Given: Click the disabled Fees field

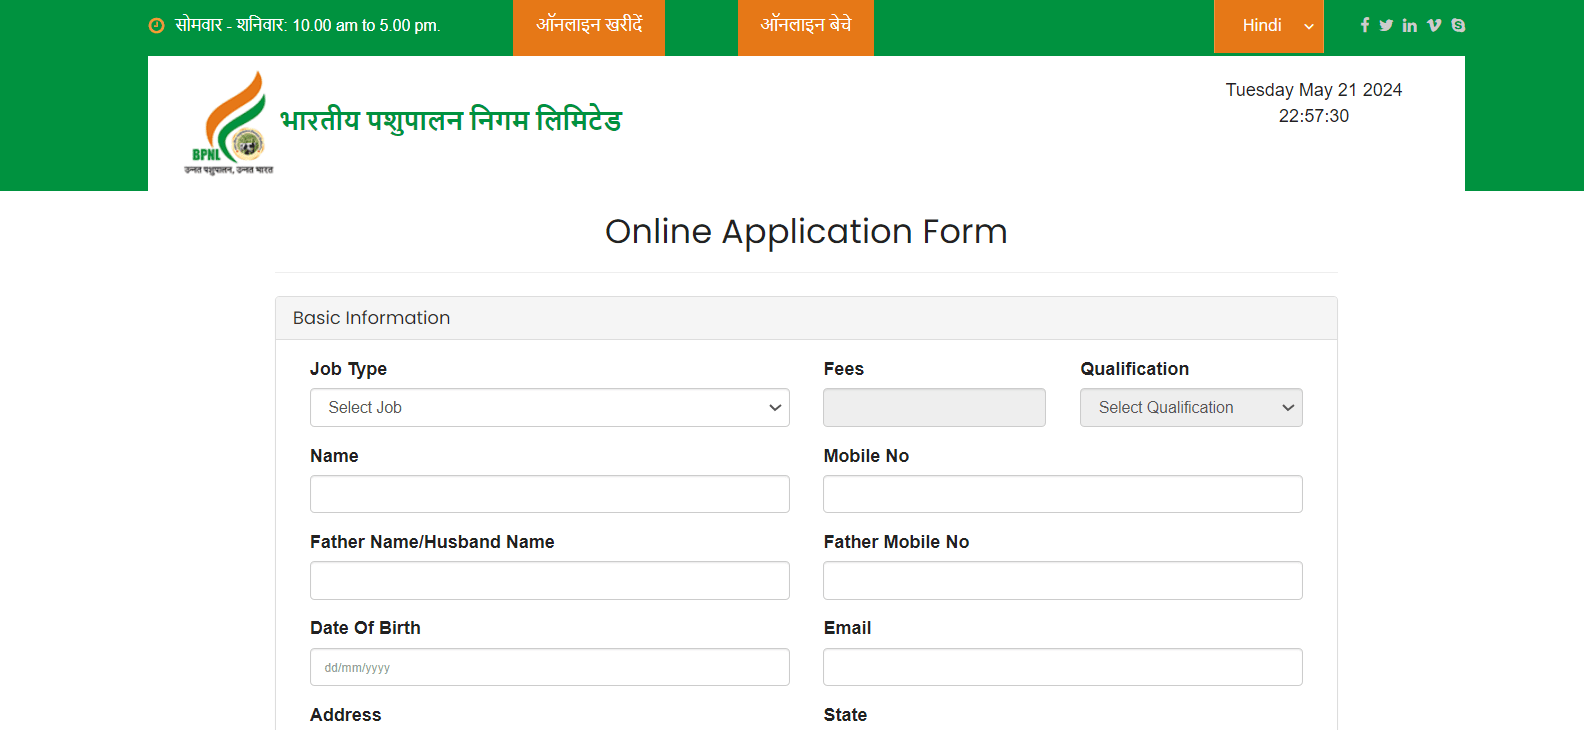Looking at the screenshot, I should (x=934, y=407).
